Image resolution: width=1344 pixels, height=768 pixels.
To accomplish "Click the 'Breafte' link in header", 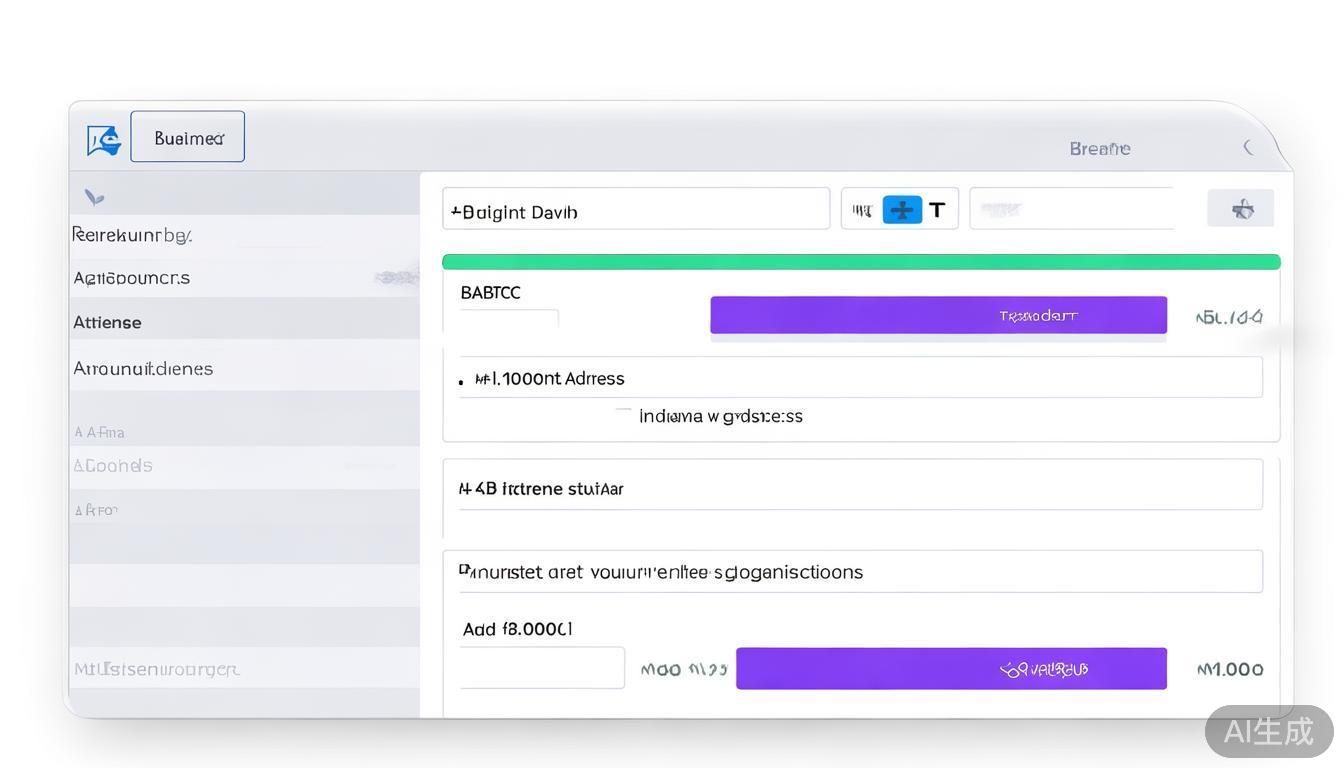I will point(1099,149).
